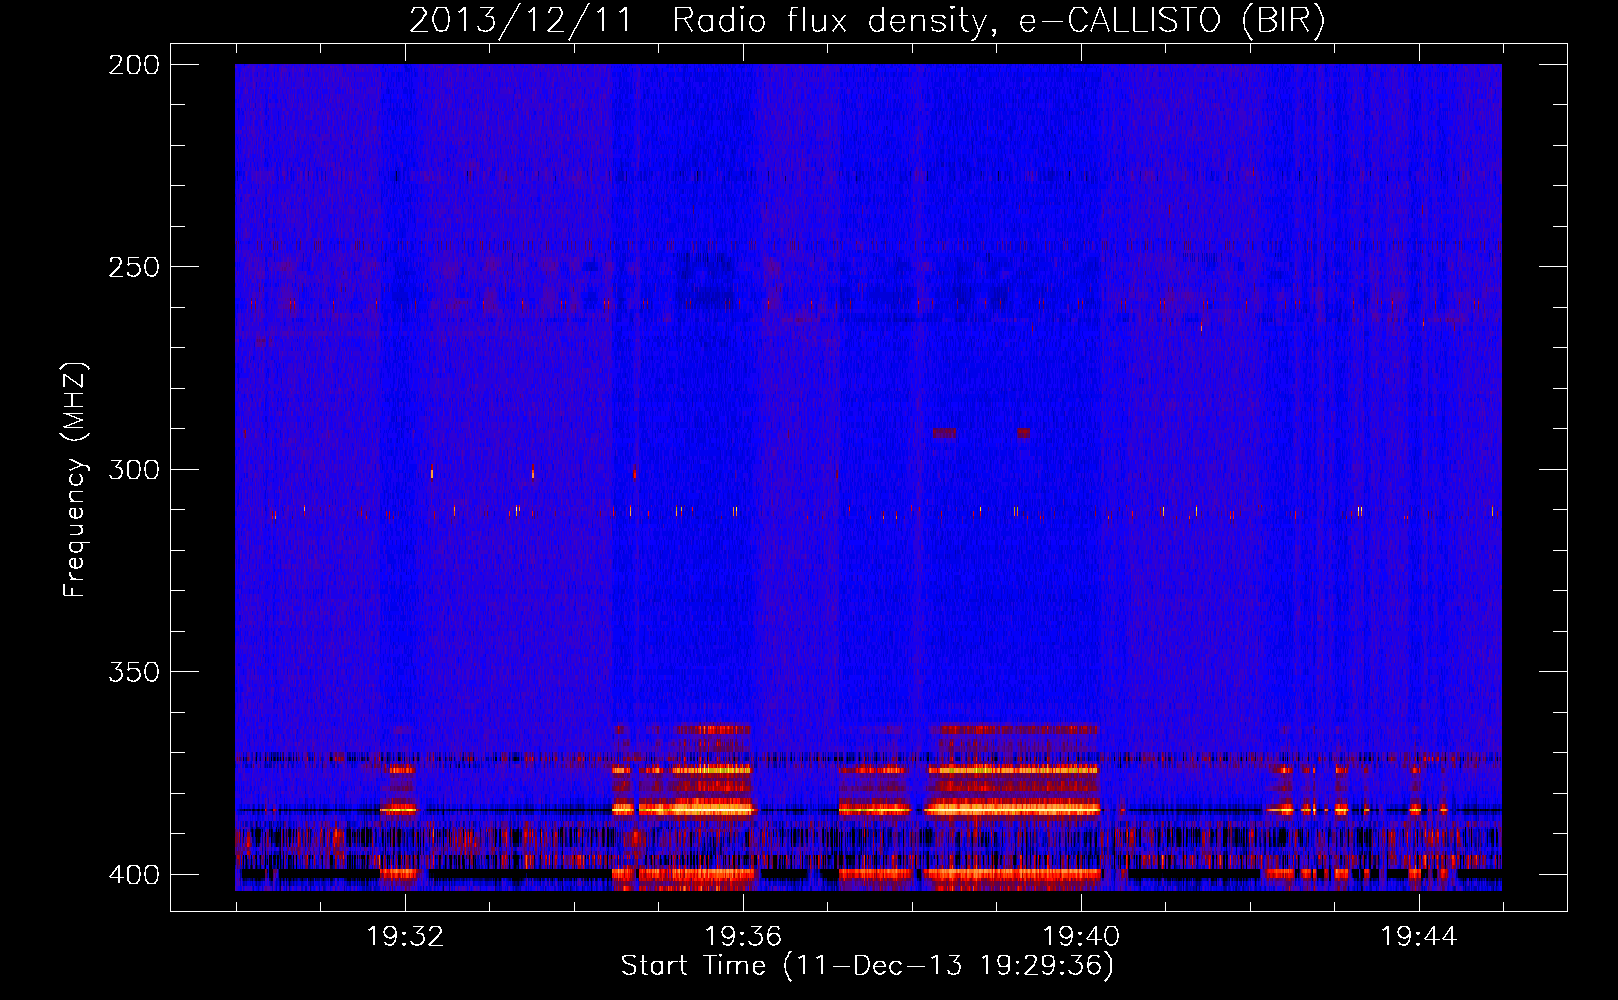Click the plot title '2013/12/11 Radio flux density, e-CALLISTO (BIR)'

(x=867, y=20)
